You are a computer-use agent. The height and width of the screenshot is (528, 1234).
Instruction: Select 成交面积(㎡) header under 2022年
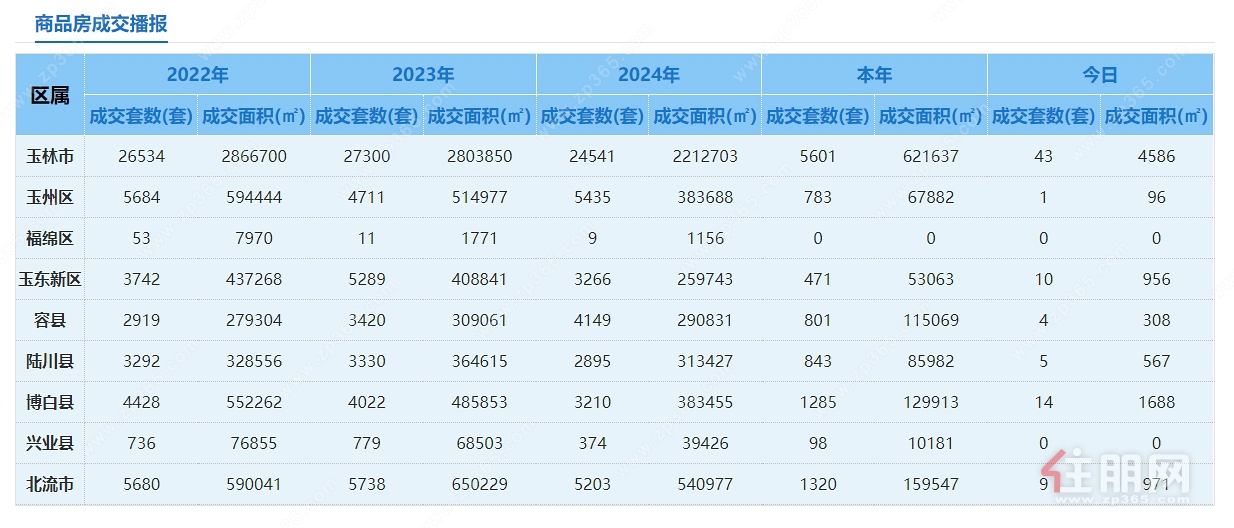tap(254, 116)
